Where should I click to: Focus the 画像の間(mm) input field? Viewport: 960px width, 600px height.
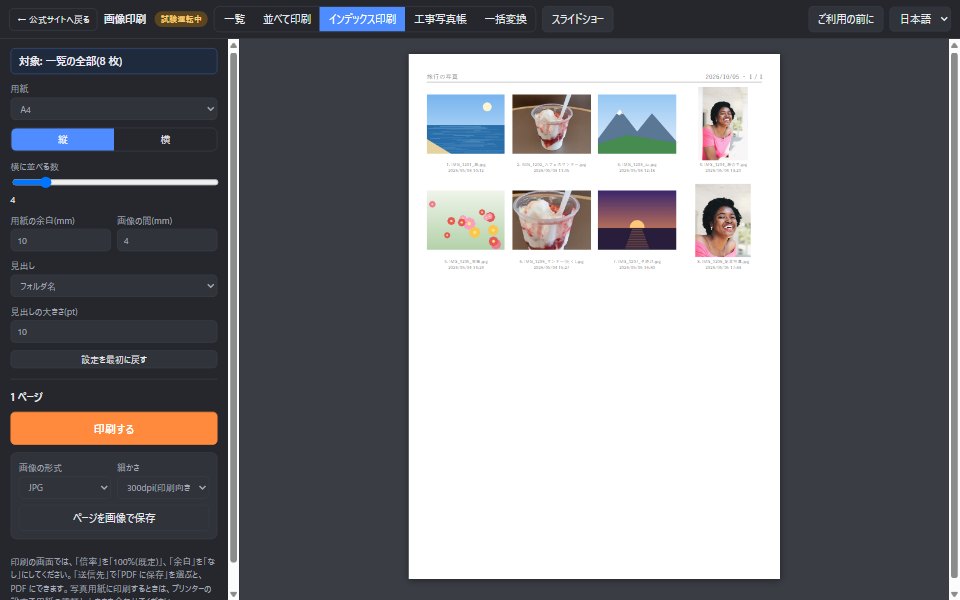pos(167,241)
